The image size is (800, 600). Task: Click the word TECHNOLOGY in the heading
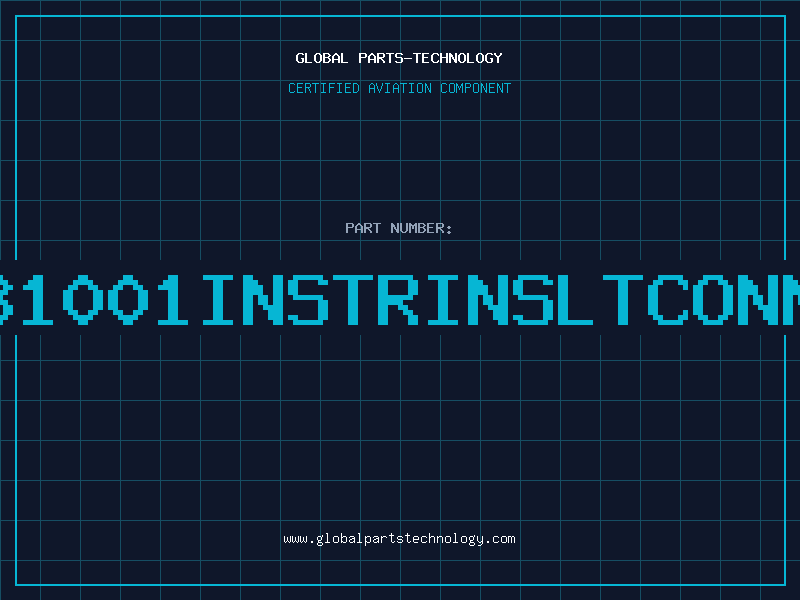click(x=458, y=58)
